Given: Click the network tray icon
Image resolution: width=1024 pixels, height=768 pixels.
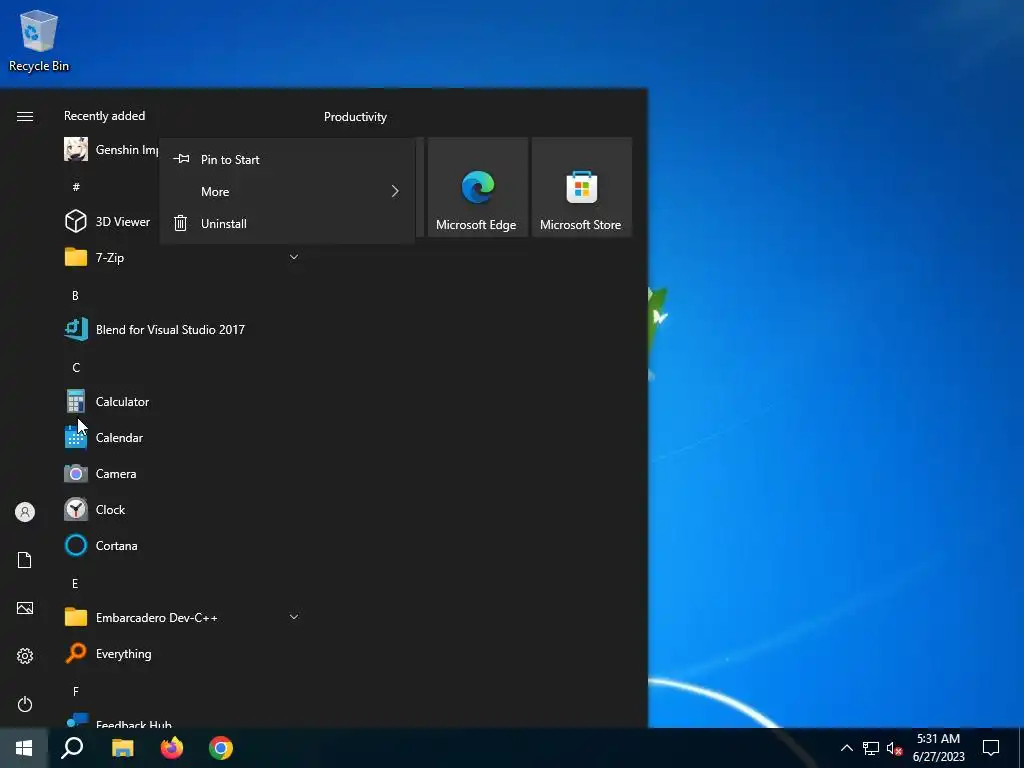Looking at the screenshot, I should point(871,748).
